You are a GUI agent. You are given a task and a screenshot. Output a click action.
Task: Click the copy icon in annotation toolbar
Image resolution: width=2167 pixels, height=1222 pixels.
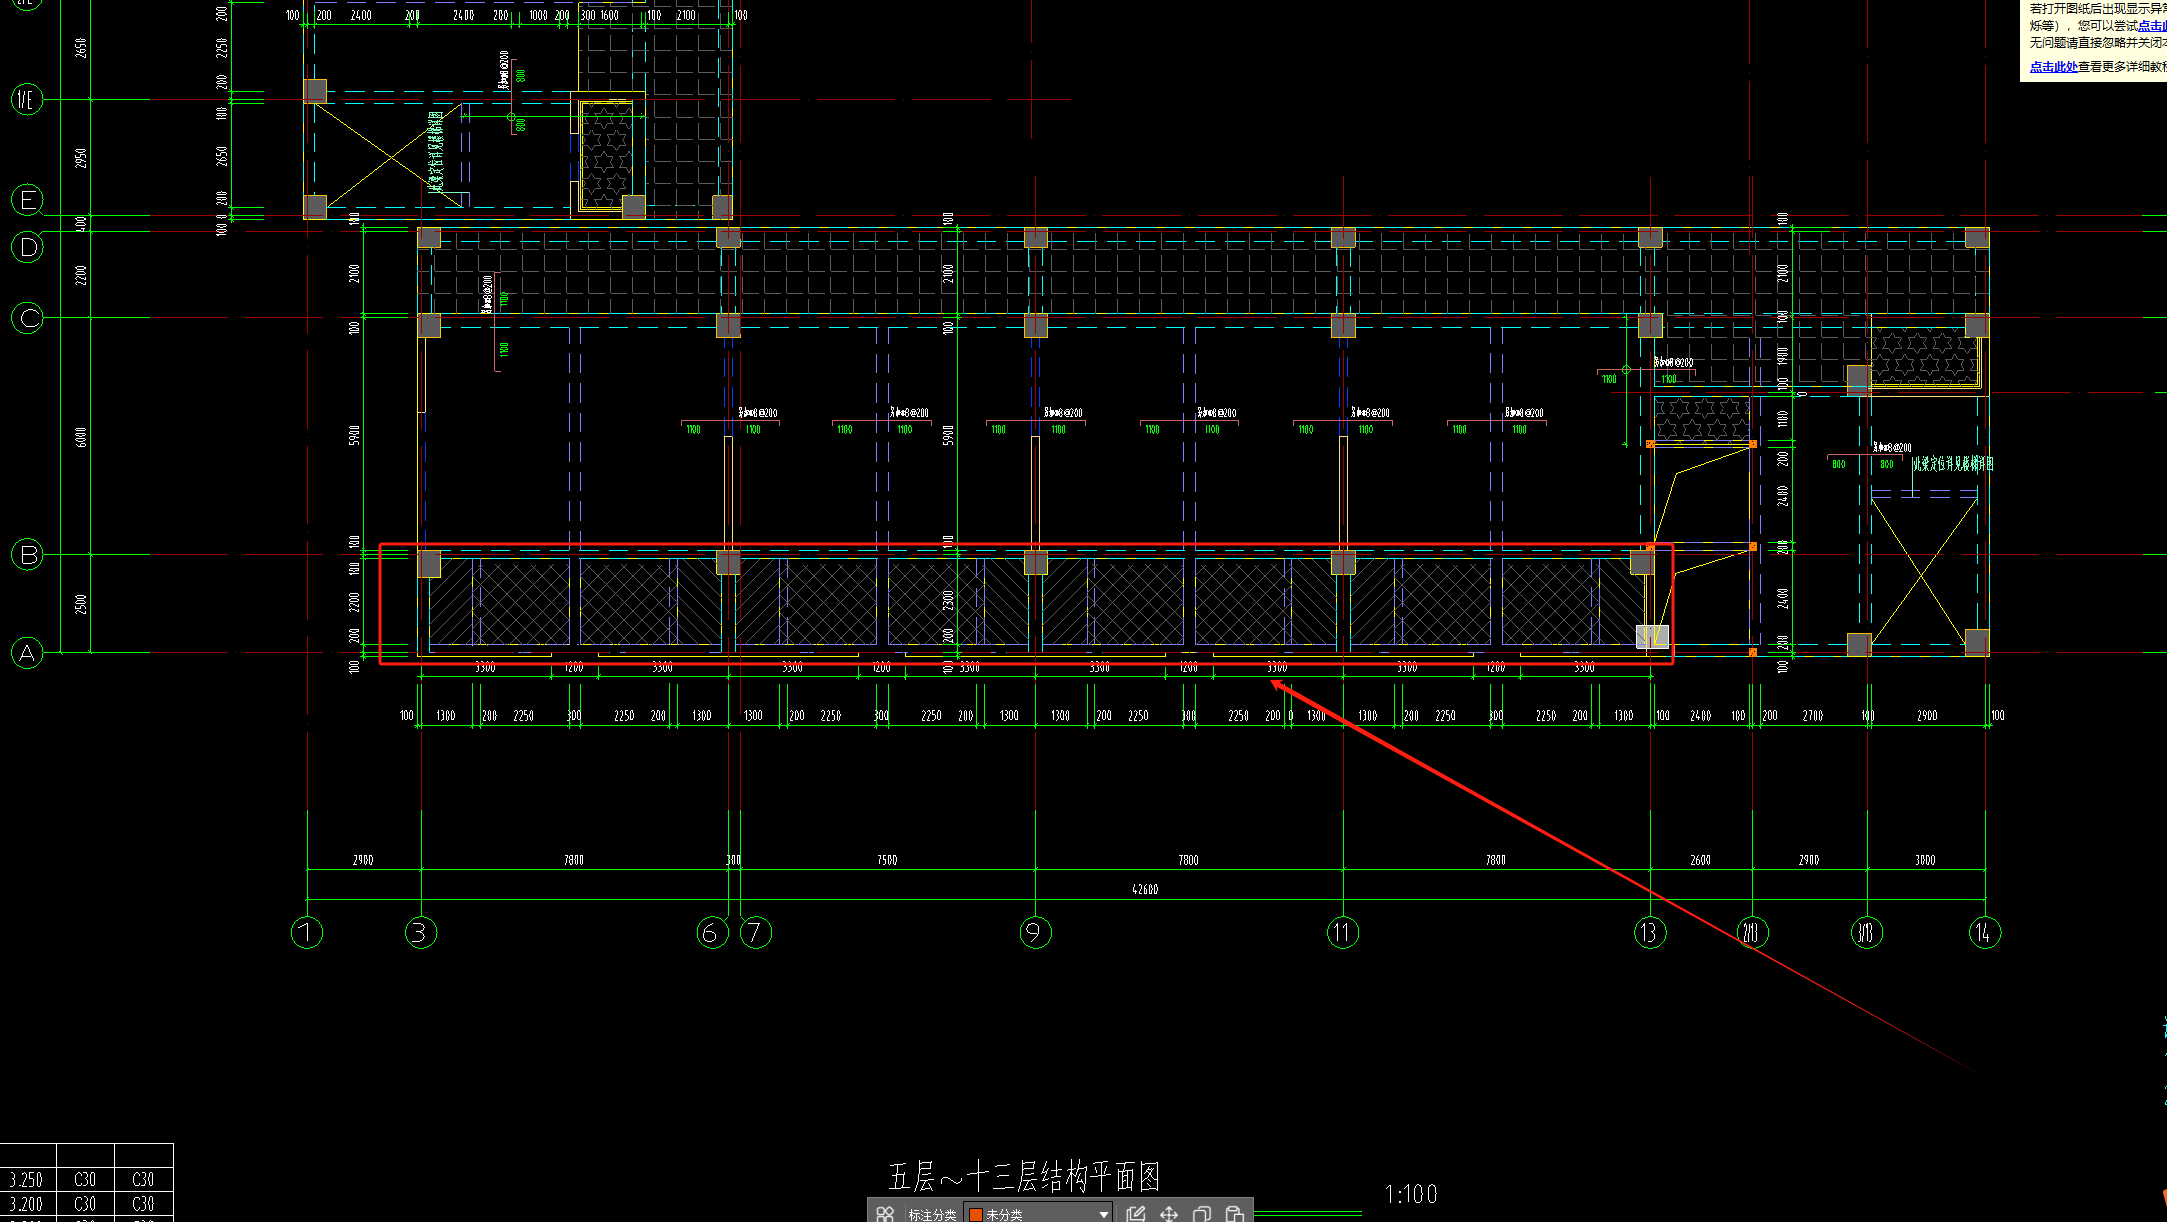tap(1202, 1213)
